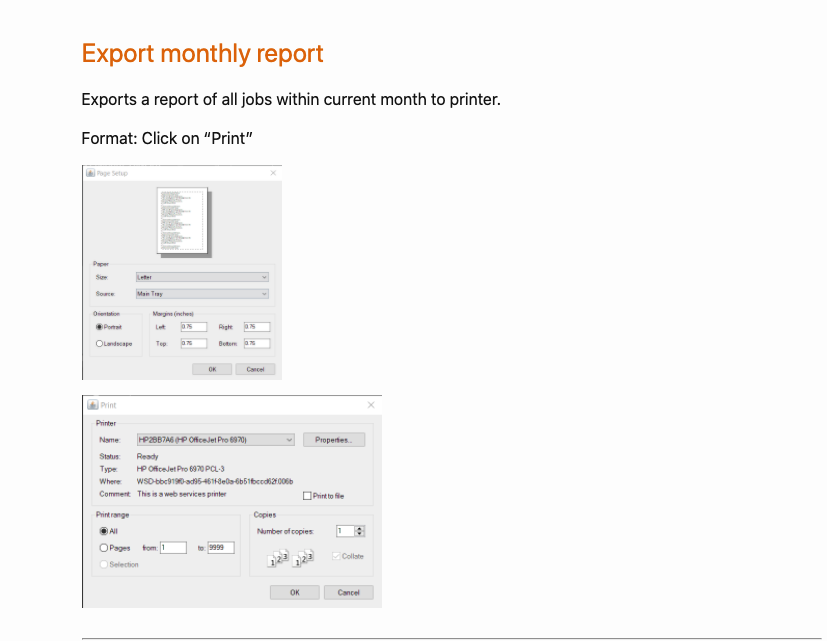Viewport: 827px width, 641px height.
Task: Click the Number of copies field
Action: pyautogui.click(x=345, y=531)
